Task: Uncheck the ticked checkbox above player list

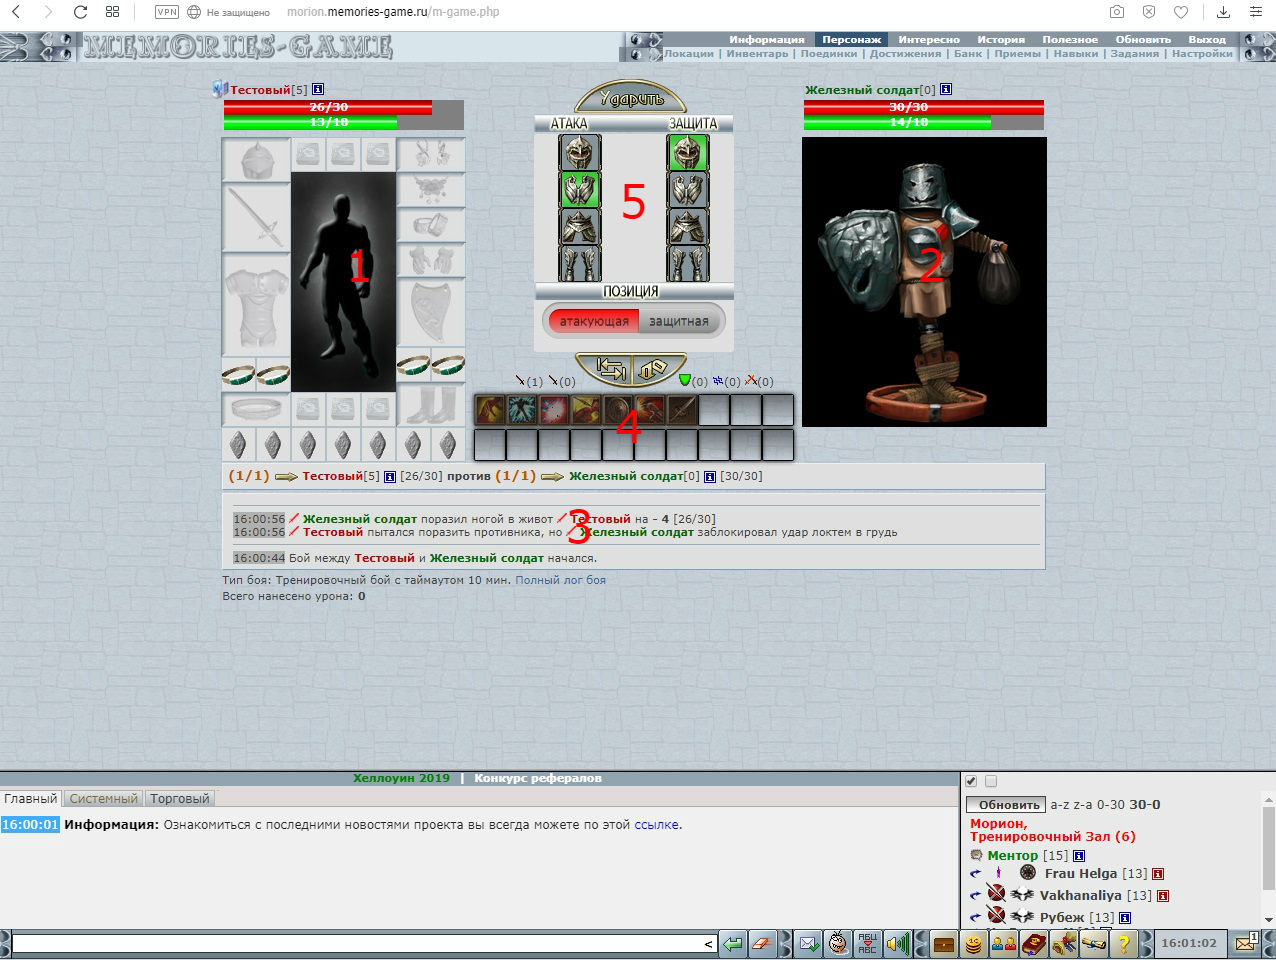Action: click(x=971, y=782)
